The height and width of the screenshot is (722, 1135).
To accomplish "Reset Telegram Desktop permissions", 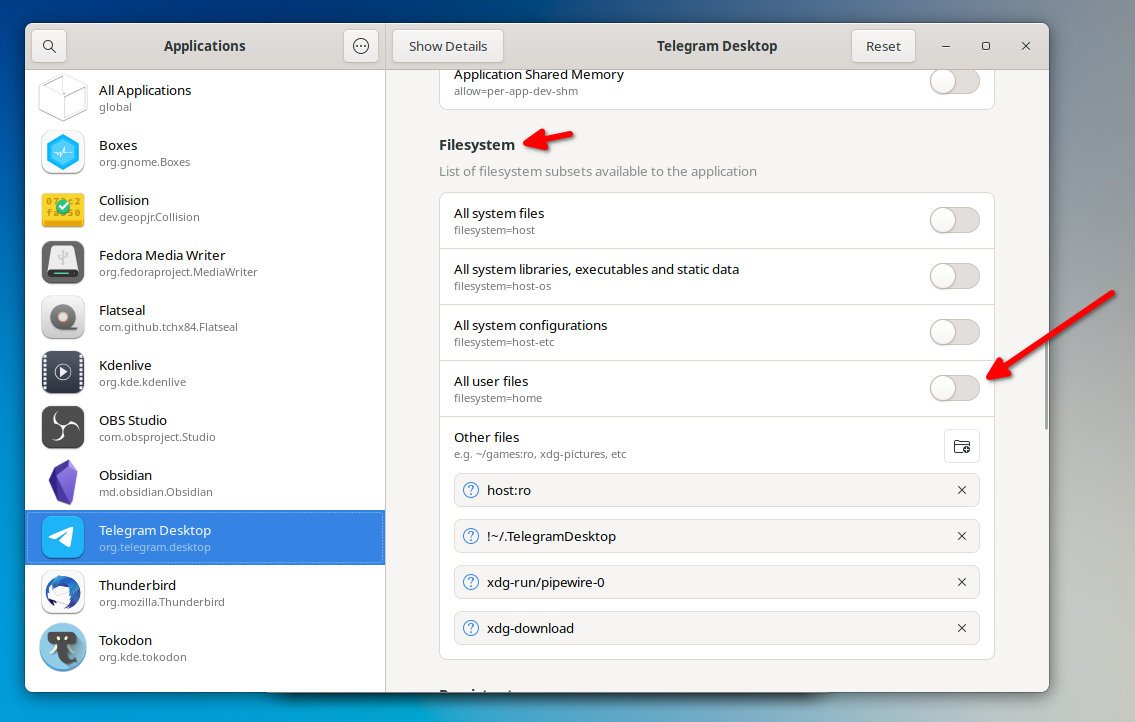I will pos(883,46).
